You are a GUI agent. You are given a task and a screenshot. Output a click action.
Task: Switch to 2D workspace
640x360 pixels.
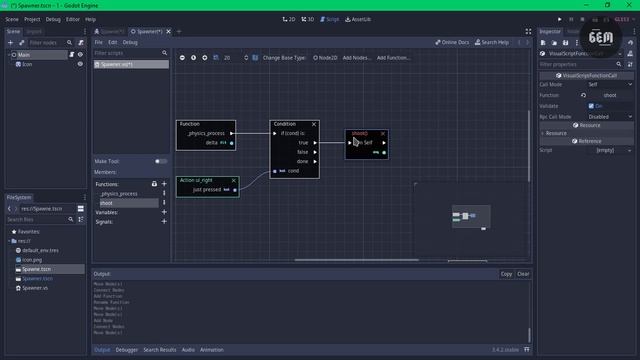tap(289, 19)
